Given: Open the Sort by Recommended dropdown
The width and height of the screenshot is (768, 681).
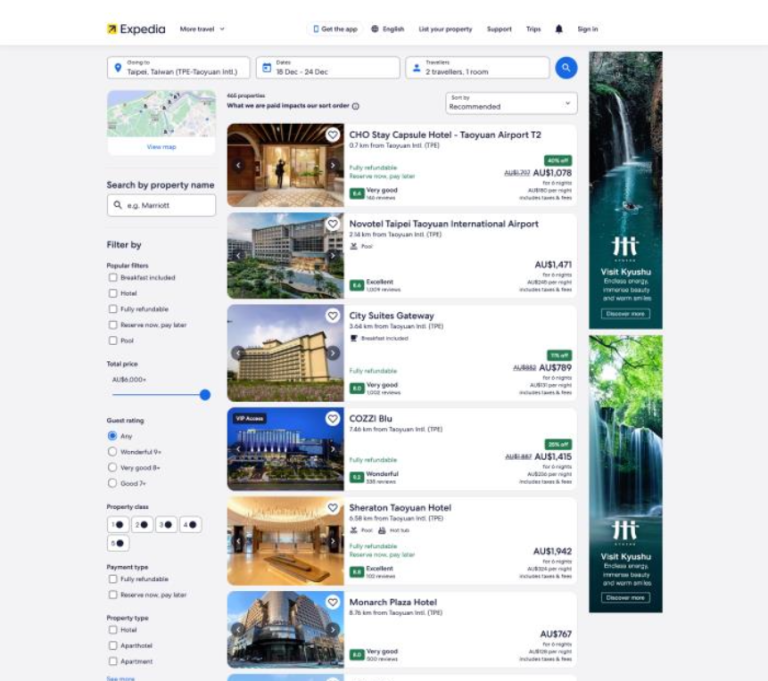Looking at the screenshot, I should 511,103.
